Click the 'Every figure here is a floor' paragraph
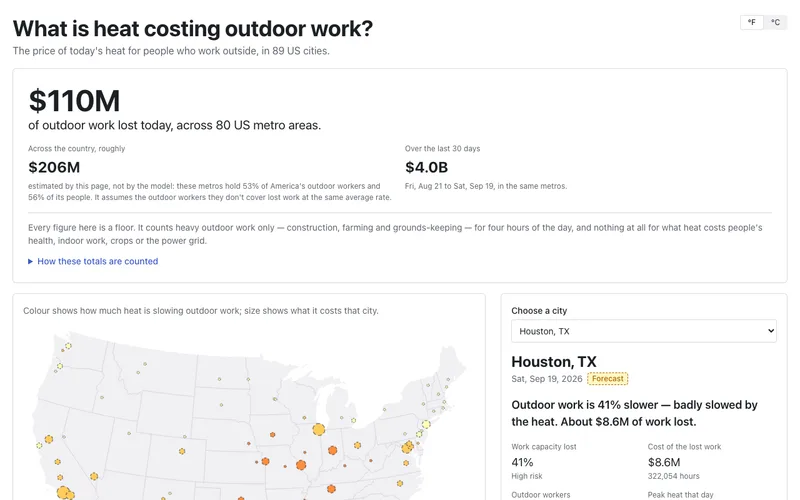Image resolution: width=800 pixels, height=500 pixels. [395, 234]
